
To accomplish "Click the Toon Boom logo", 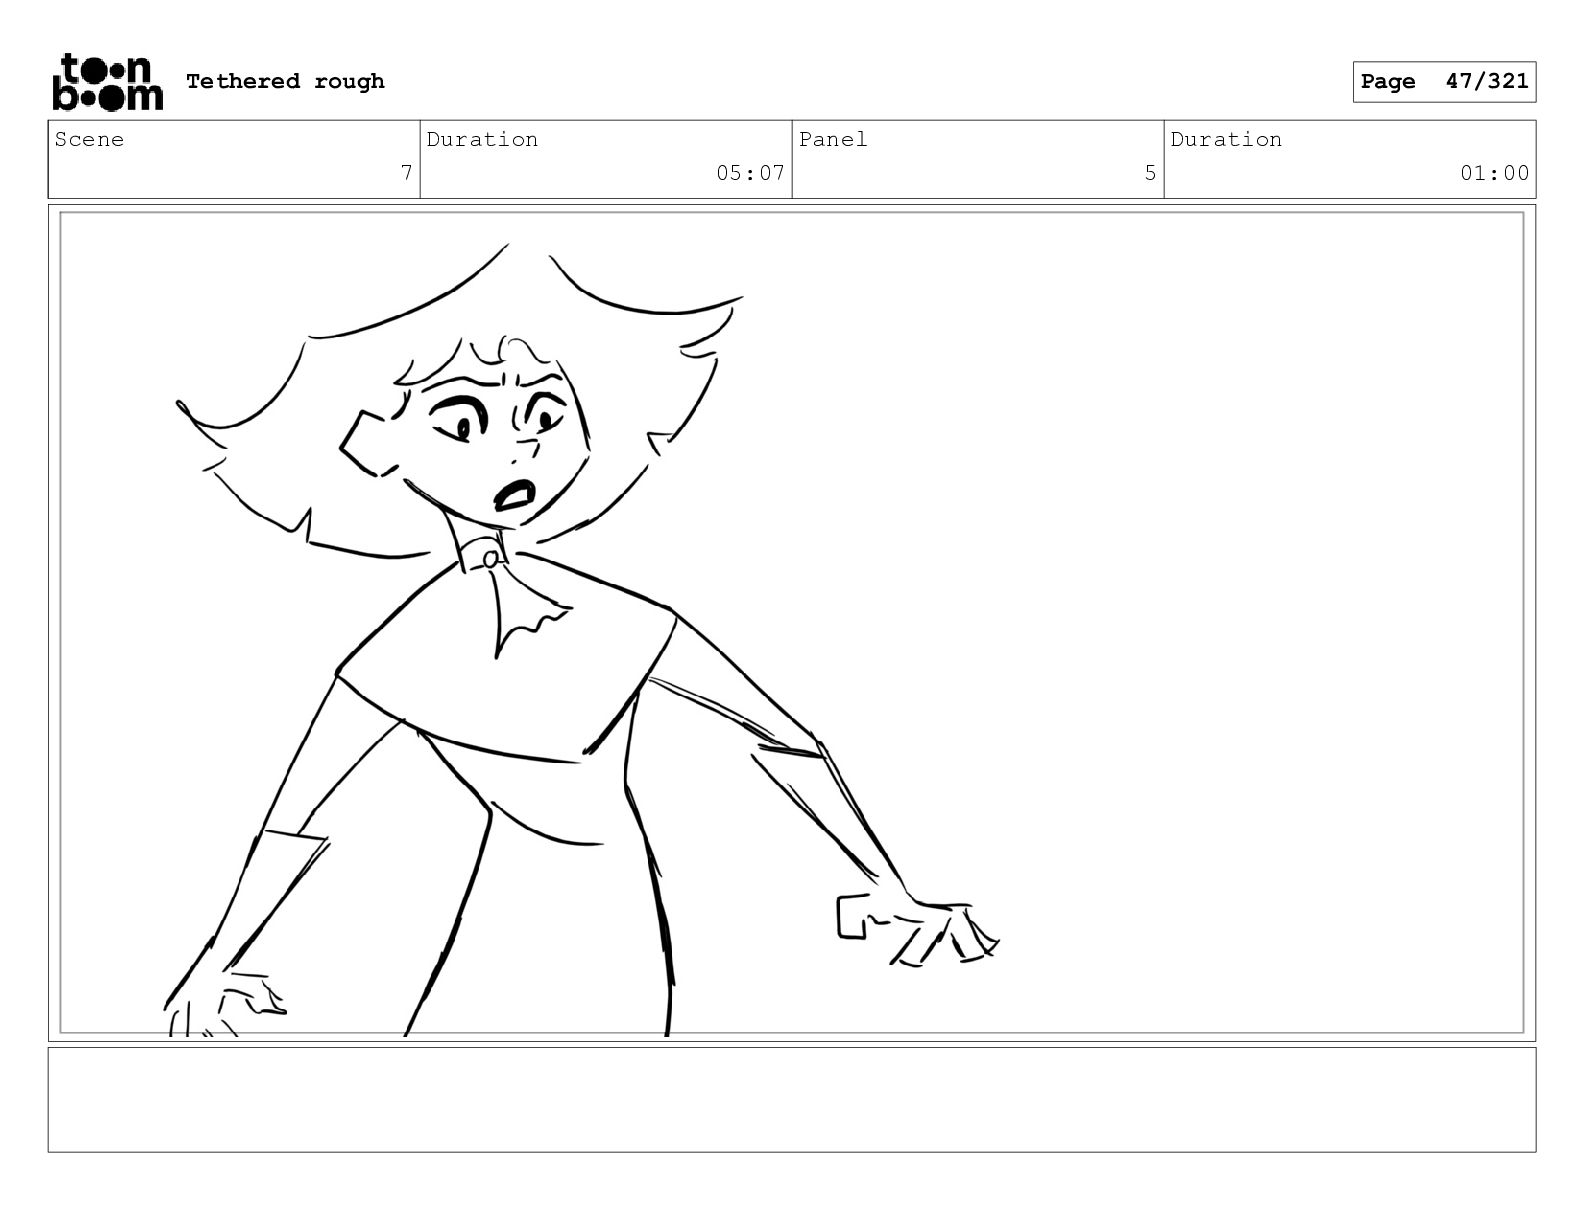I will click(107, 81).
